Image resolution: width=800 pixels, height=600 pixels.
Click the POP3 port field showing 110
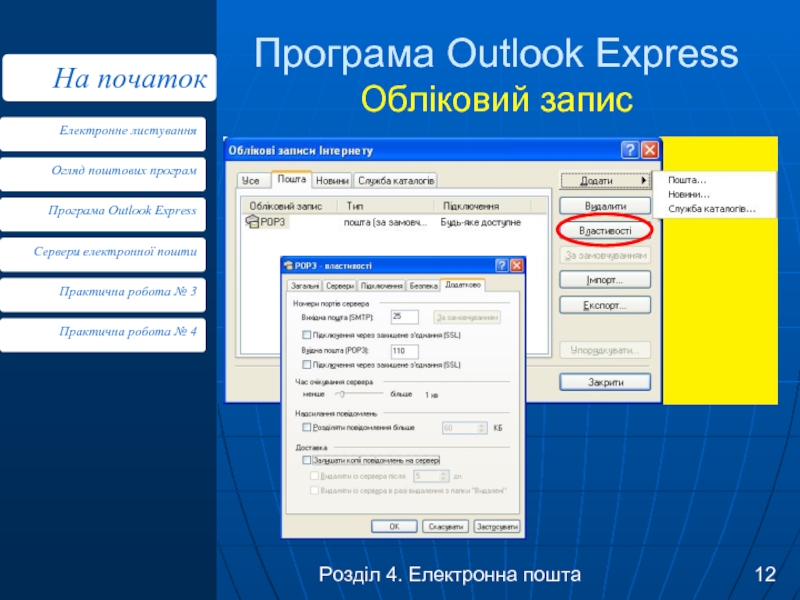pos(405,351)
